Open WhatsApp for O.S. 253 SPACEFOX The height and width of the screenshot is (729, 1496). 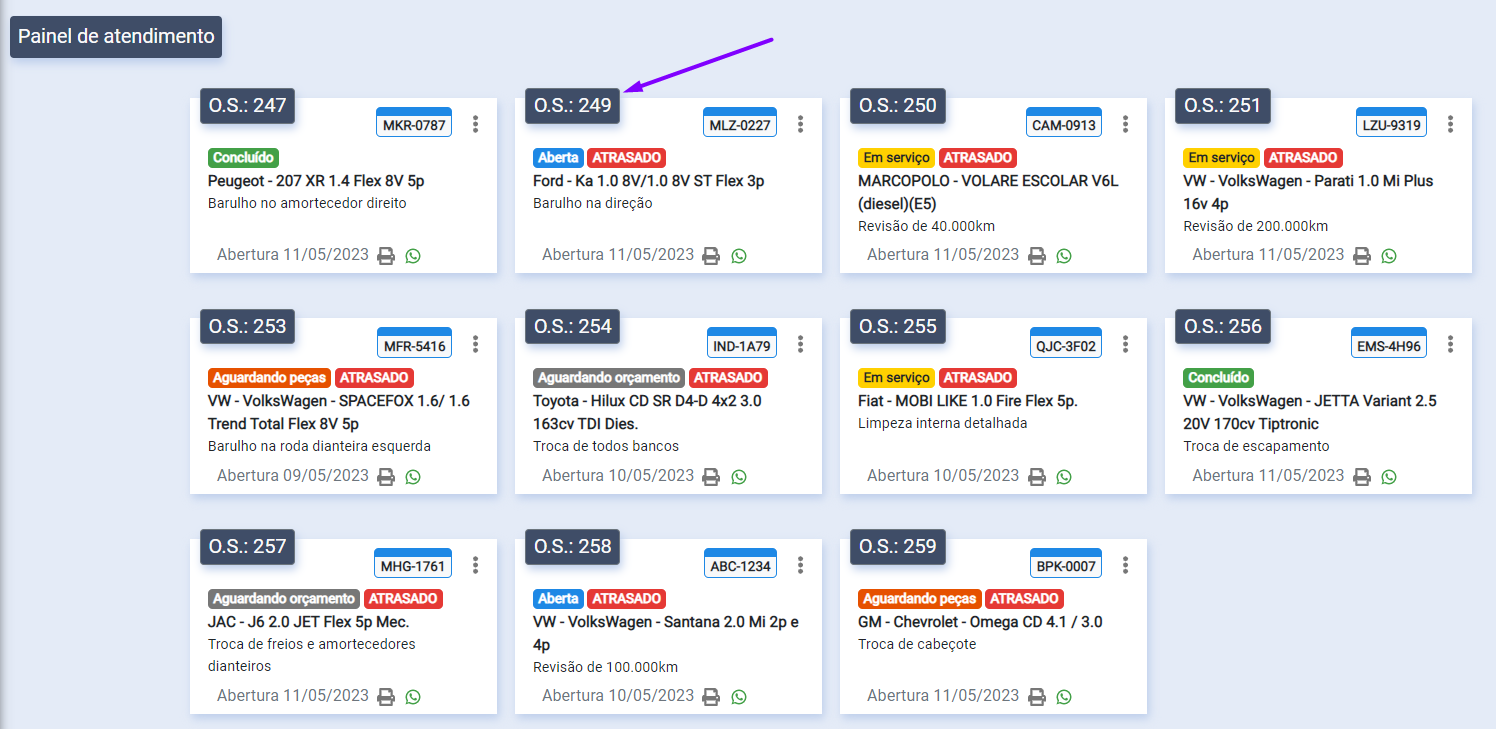pos(413,477)
